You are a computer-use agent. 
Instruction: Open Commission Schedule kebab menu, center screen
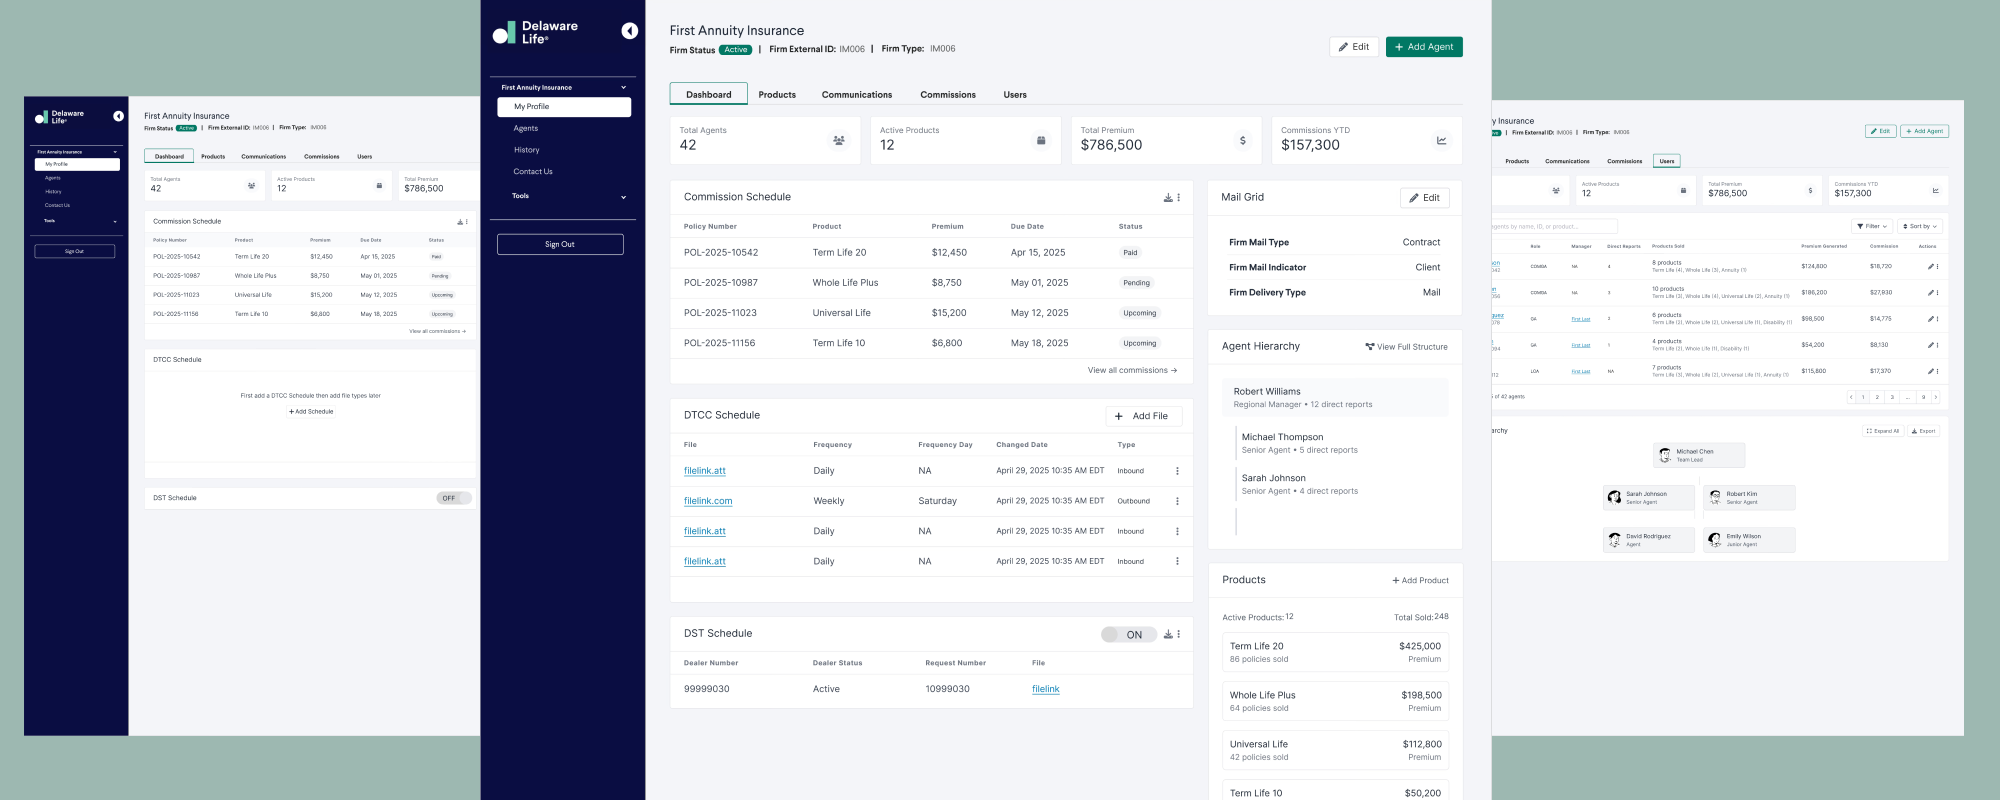point(1179,198)
